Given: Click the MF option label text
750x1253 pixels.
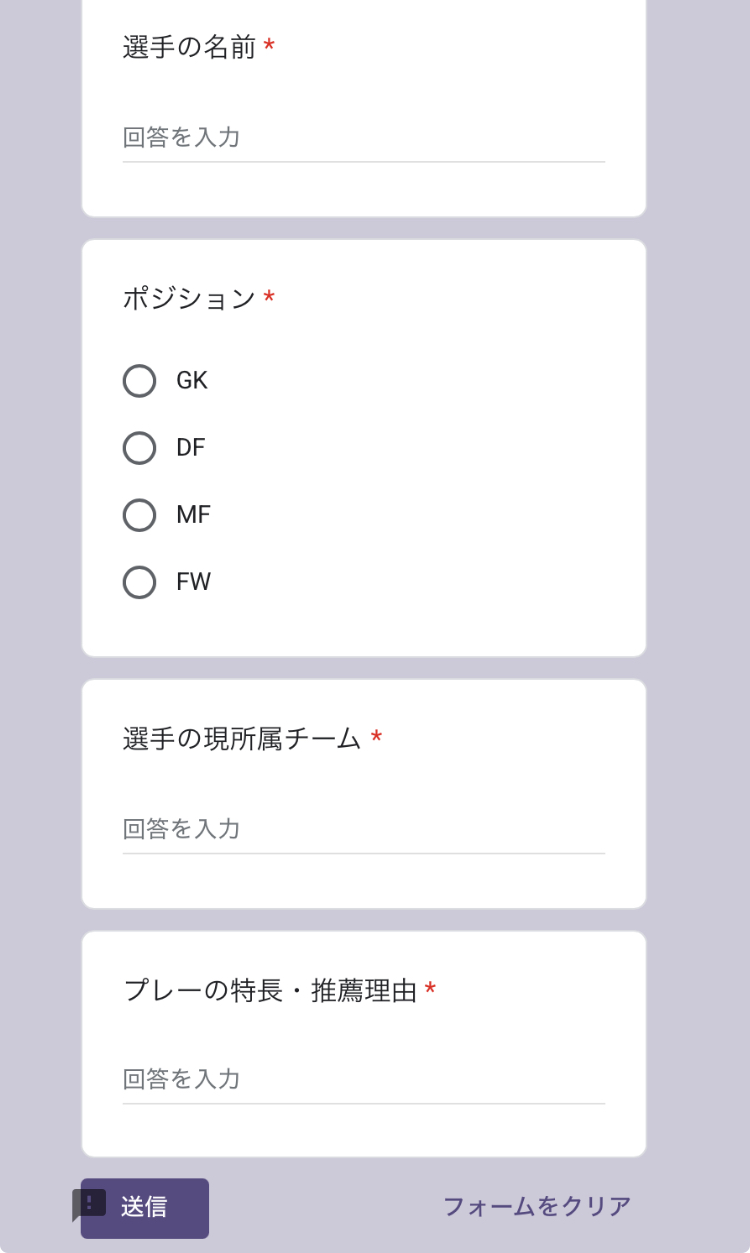Looking at the screenshot, I should coord(193,515).
